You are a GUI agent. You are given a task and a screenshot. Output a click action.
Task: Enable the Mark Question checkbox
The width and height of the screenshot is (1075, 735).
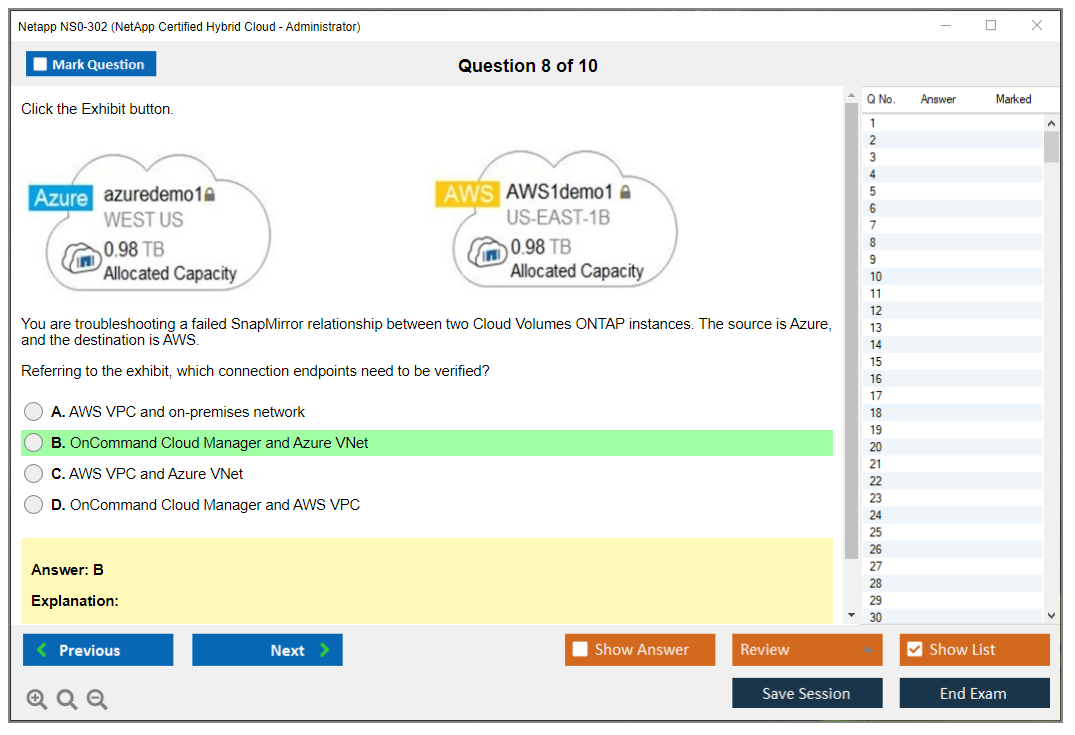pyautogui.click(x=41, y=65)
